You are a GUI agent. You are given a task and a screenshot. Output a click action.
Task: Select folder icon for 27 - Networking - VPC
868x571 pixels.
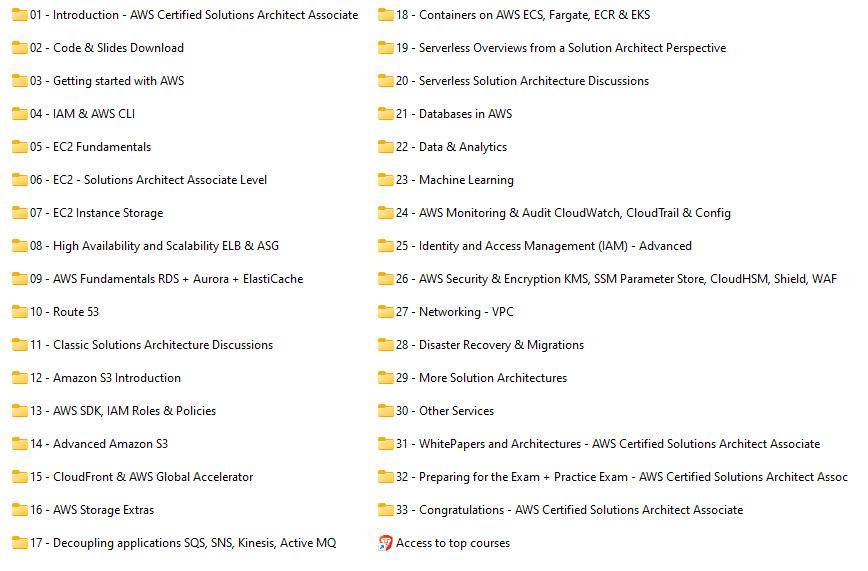tap(385, 312)
